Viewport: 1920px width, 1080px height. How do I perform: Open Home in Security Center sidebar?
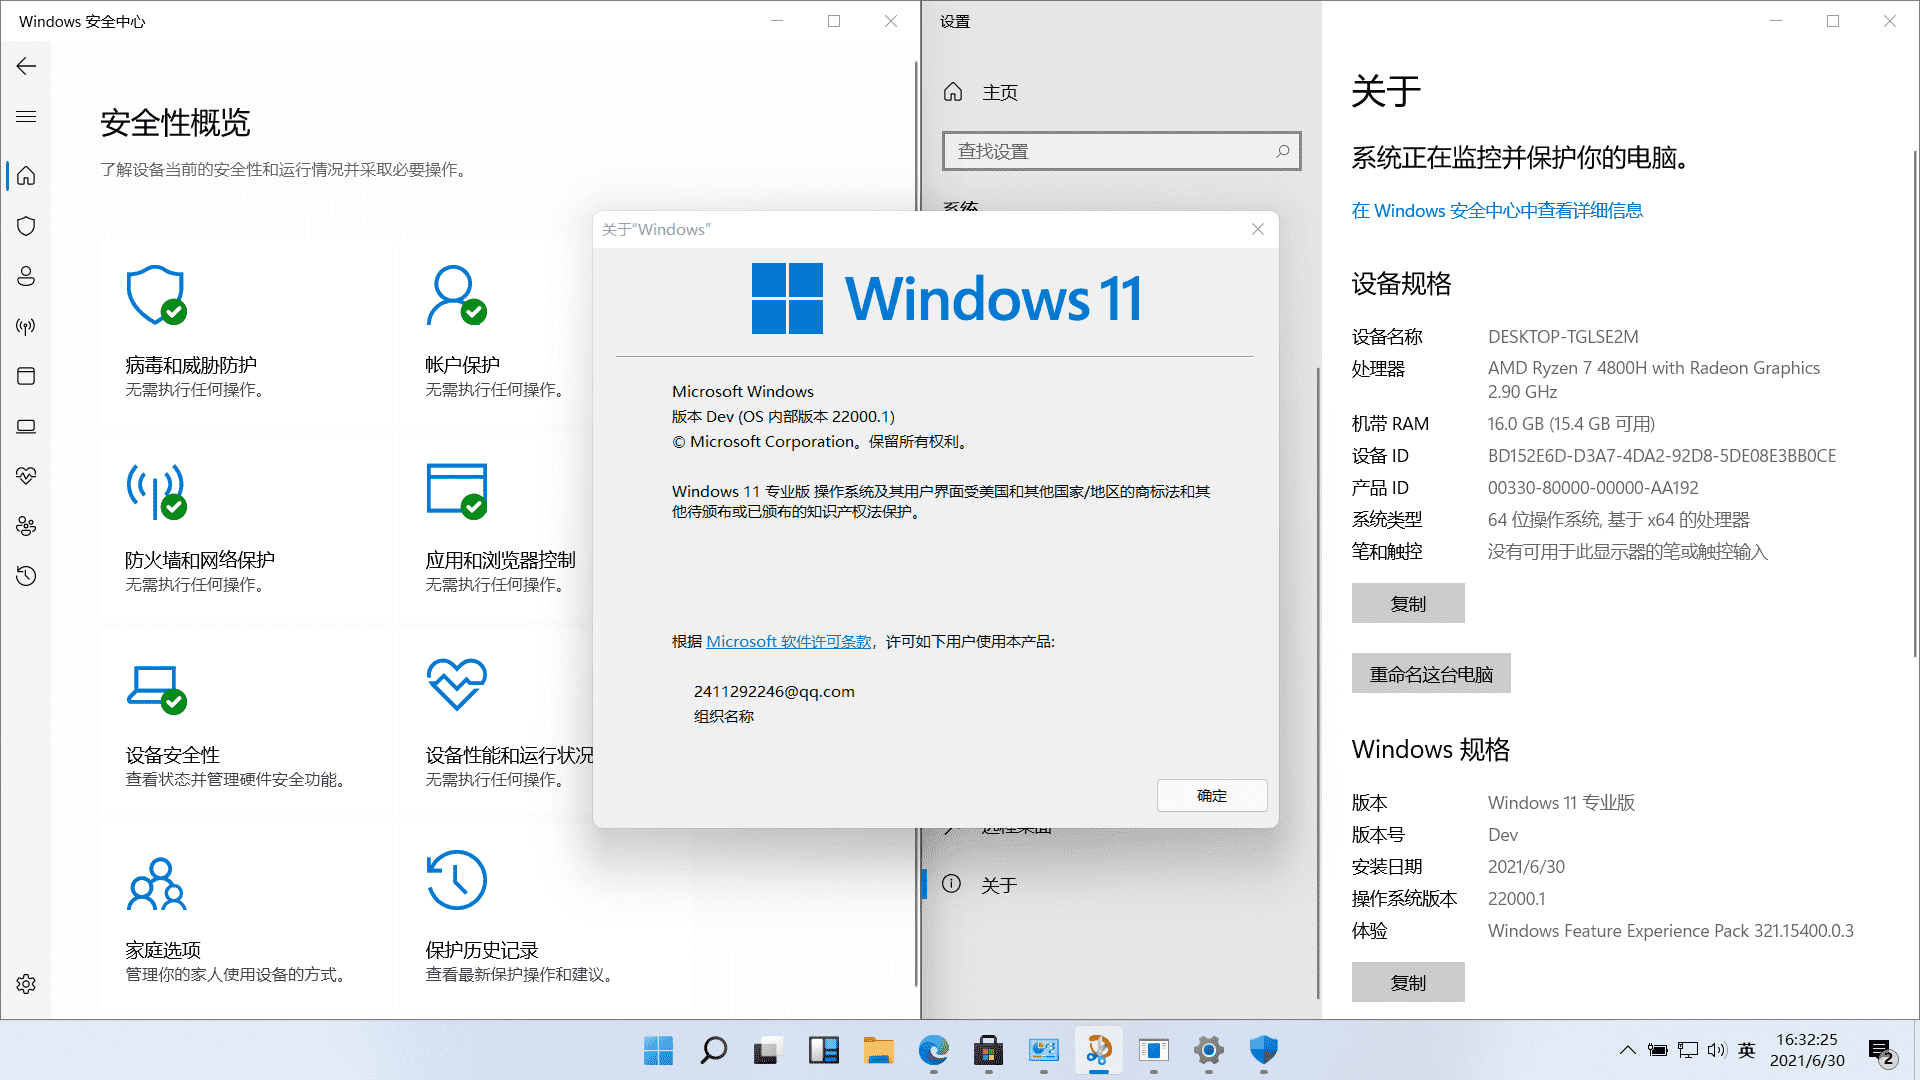(26, 176)
